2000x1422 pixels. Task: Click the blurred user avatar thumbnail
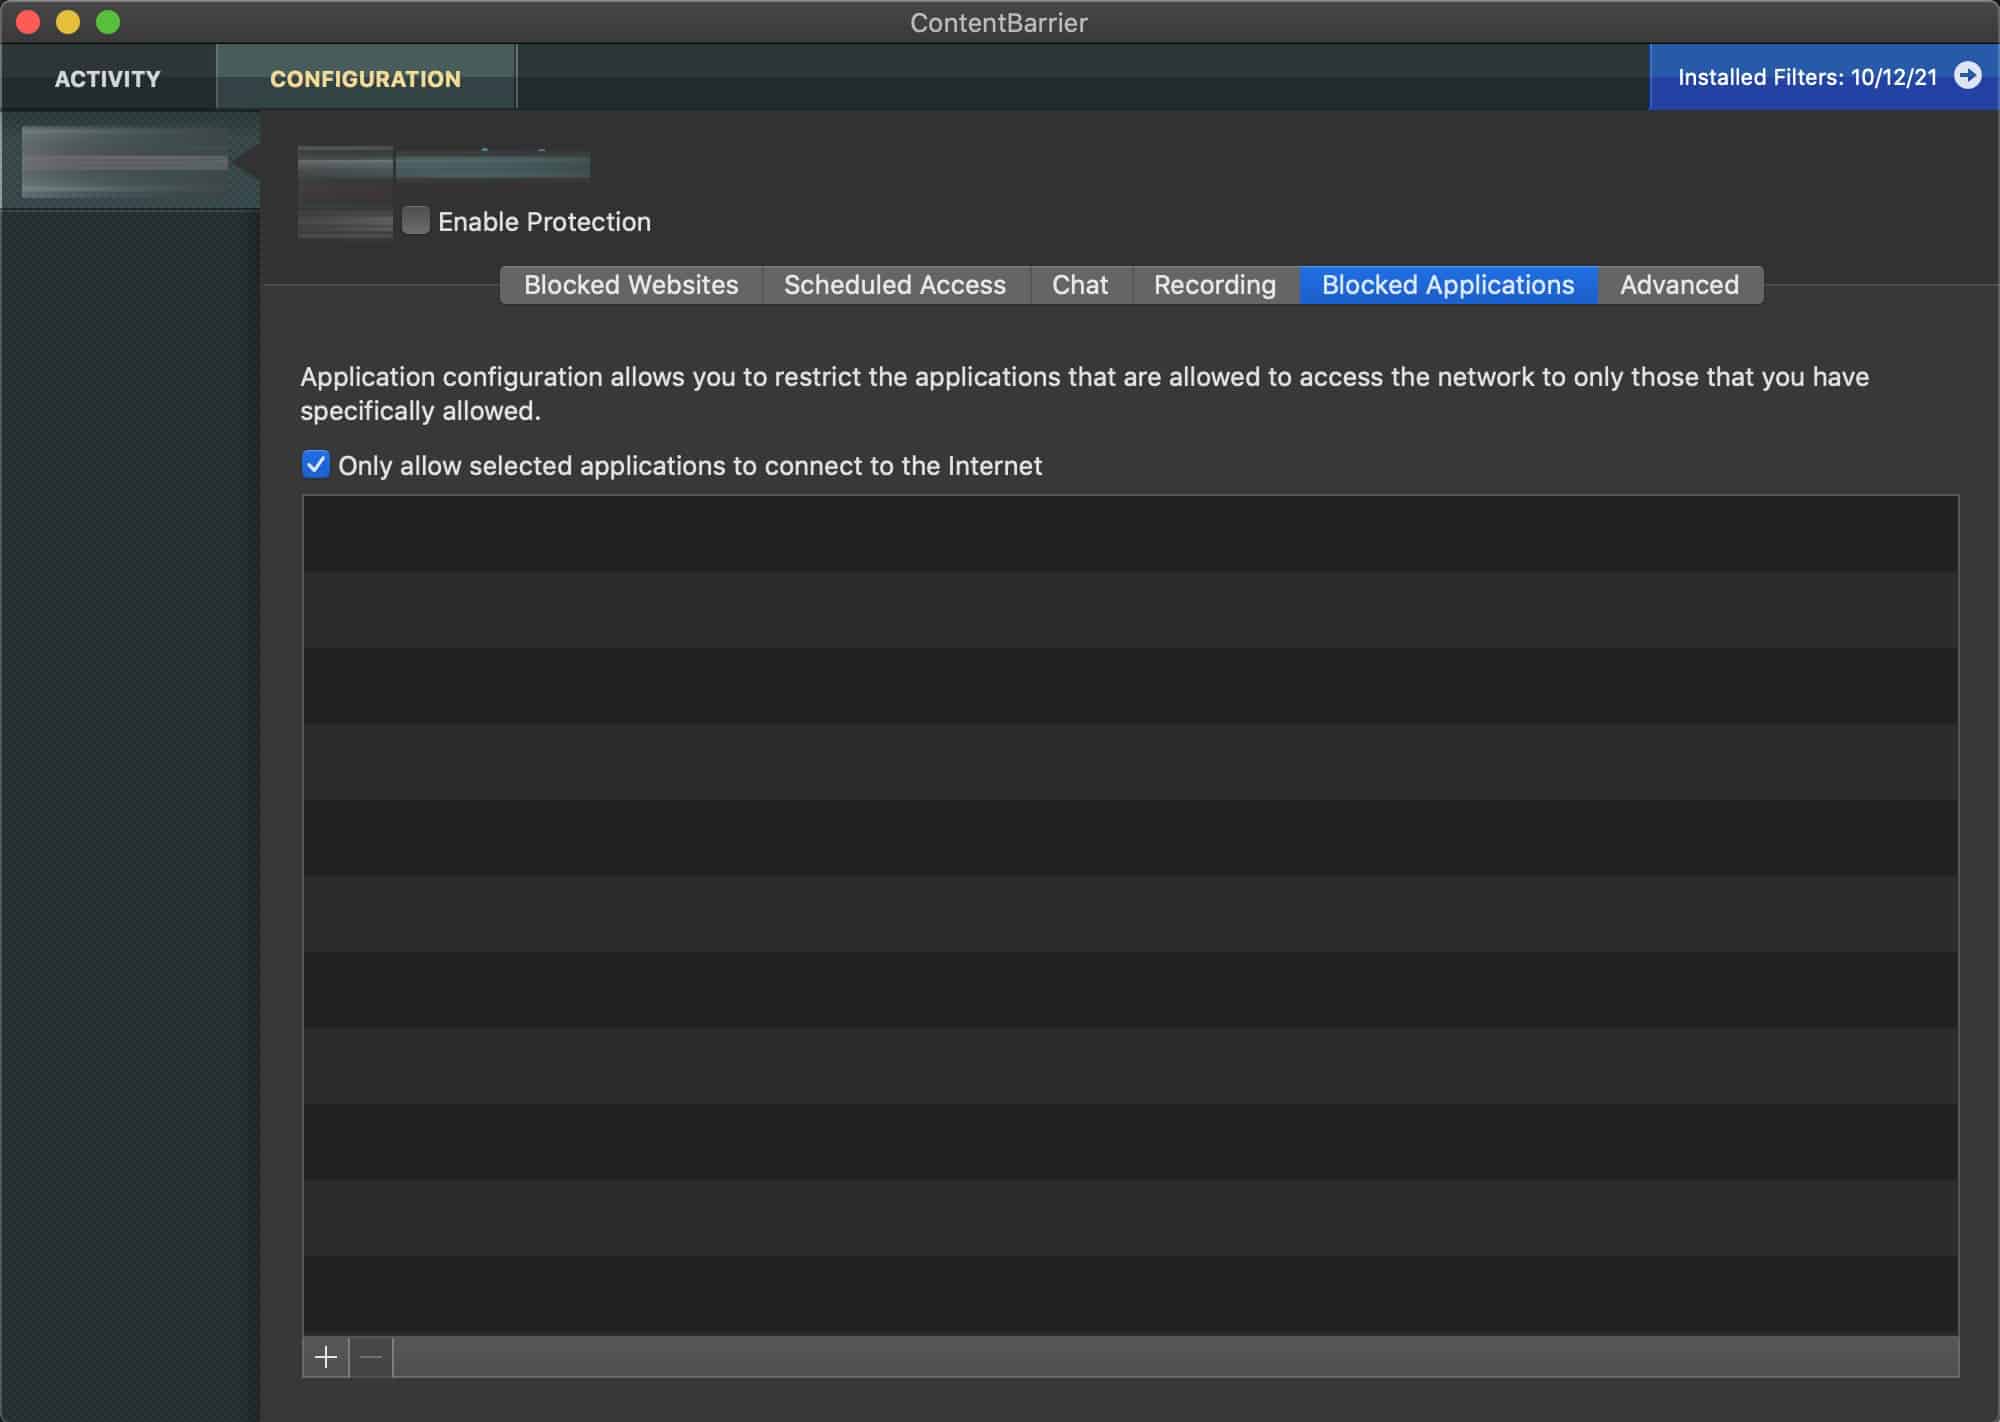345,193
